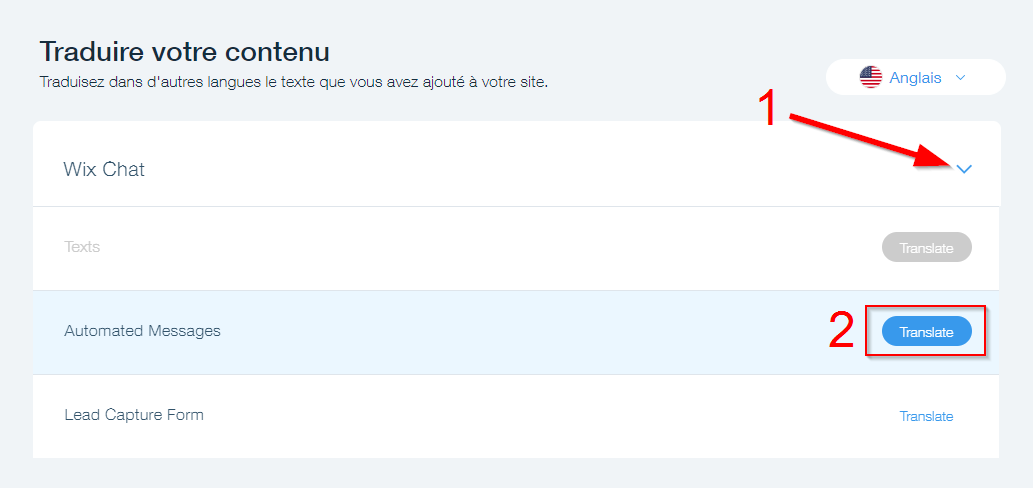The image size is (1033, 488).
Task: Click the greyed Translate button for Texts
Action: tap(926, 248)
